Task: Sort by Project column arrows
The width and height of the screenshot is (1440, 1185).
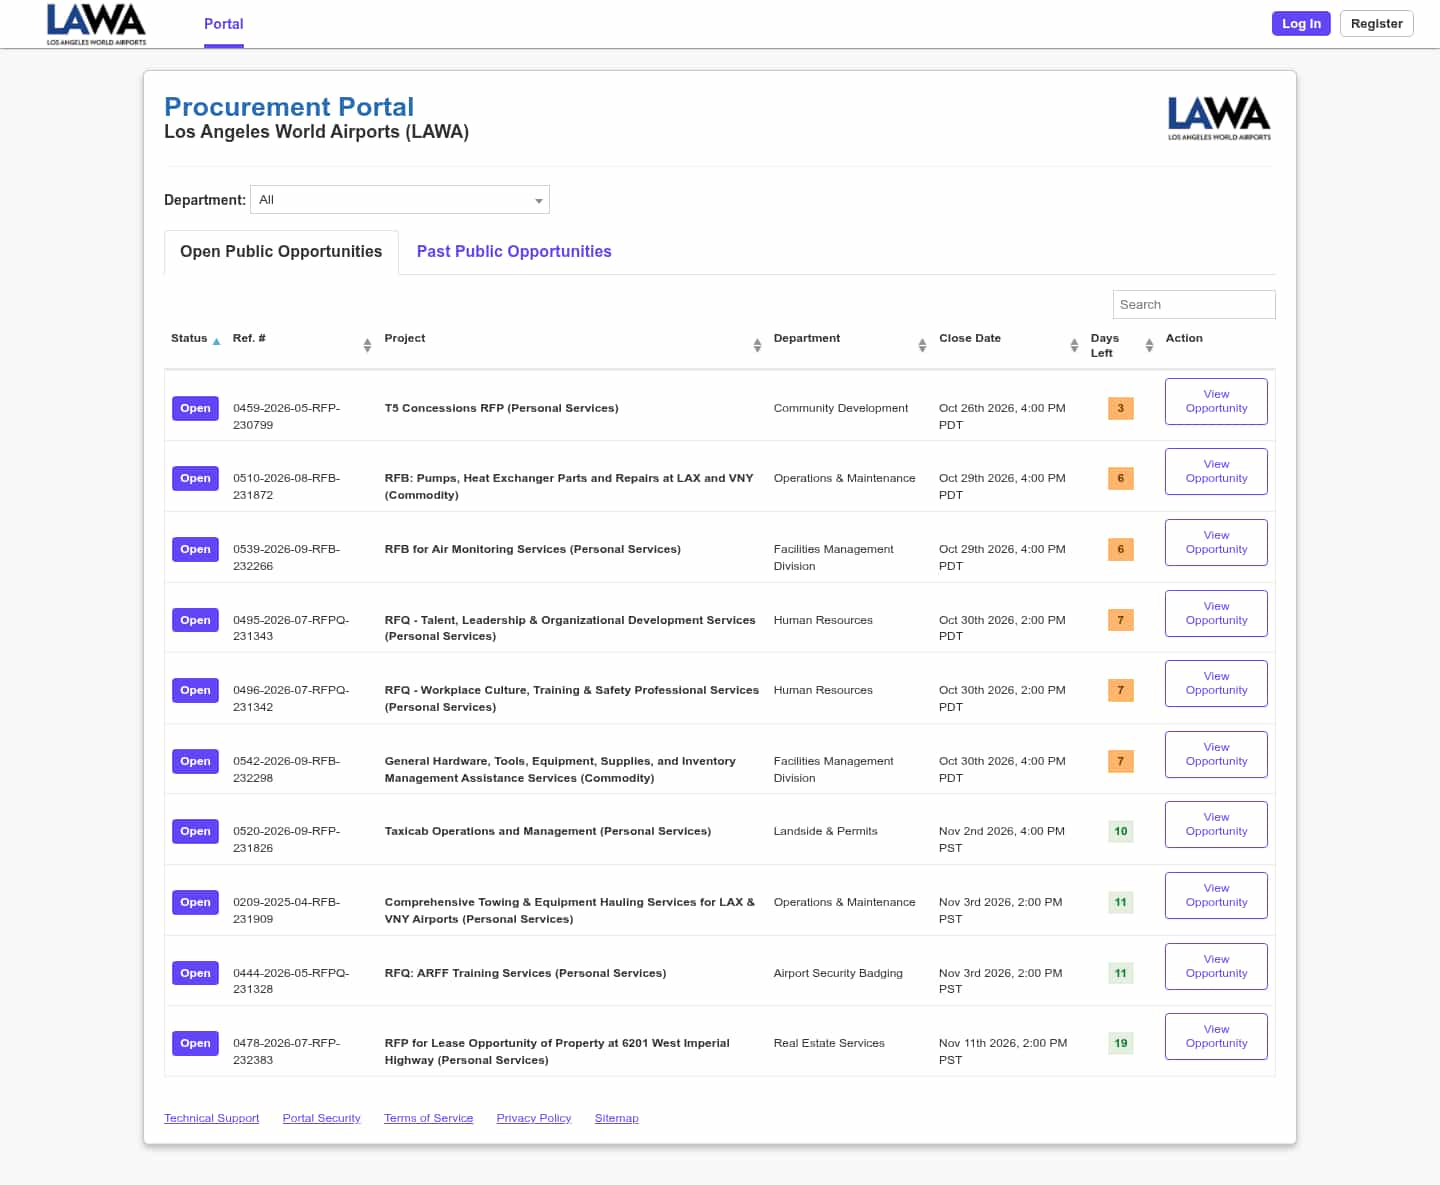Action: [757, 345]
